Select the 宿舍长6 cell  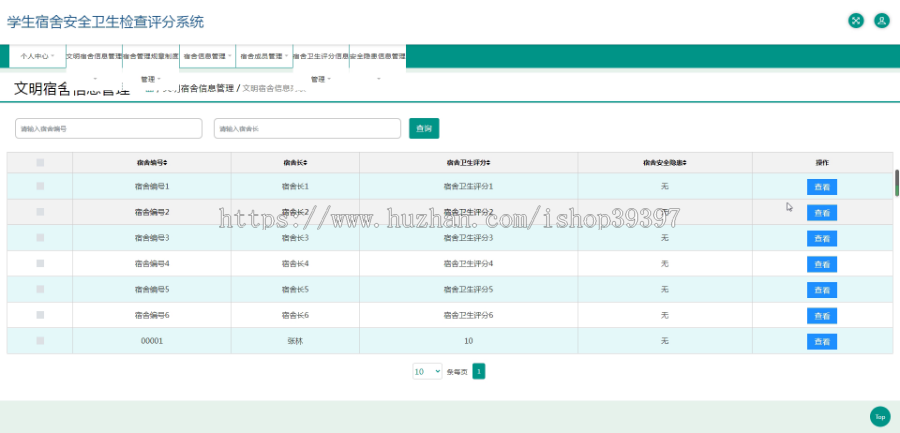point(295,315)
